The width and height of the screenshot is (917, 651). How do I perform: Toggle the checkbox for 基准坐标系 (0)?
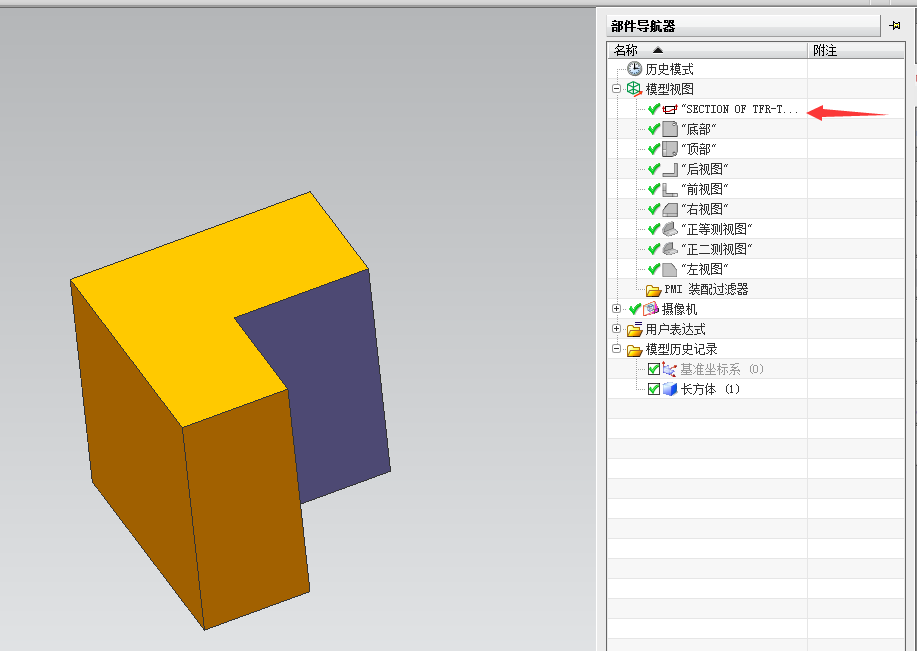point(654,369)
